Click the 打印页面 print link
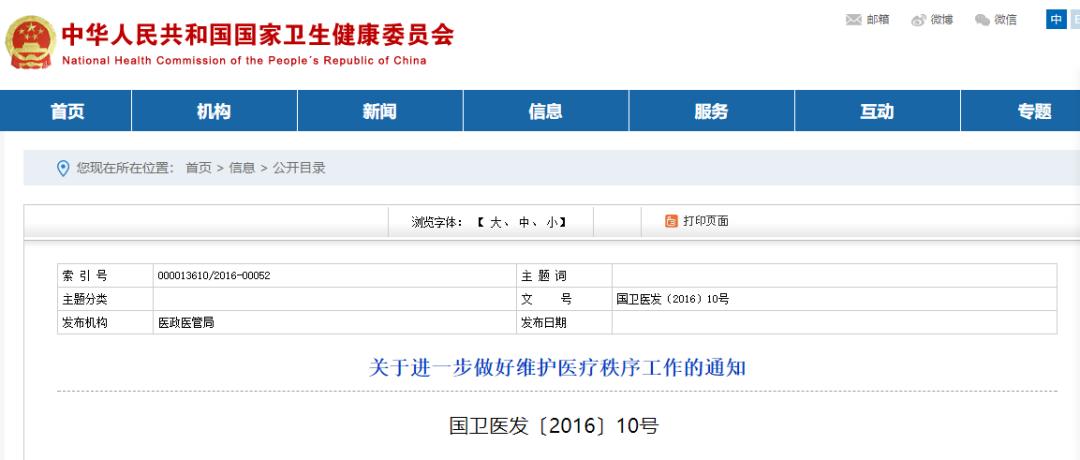The height and width of the screenshot is (460, 1080). click(x=705, y=221)
